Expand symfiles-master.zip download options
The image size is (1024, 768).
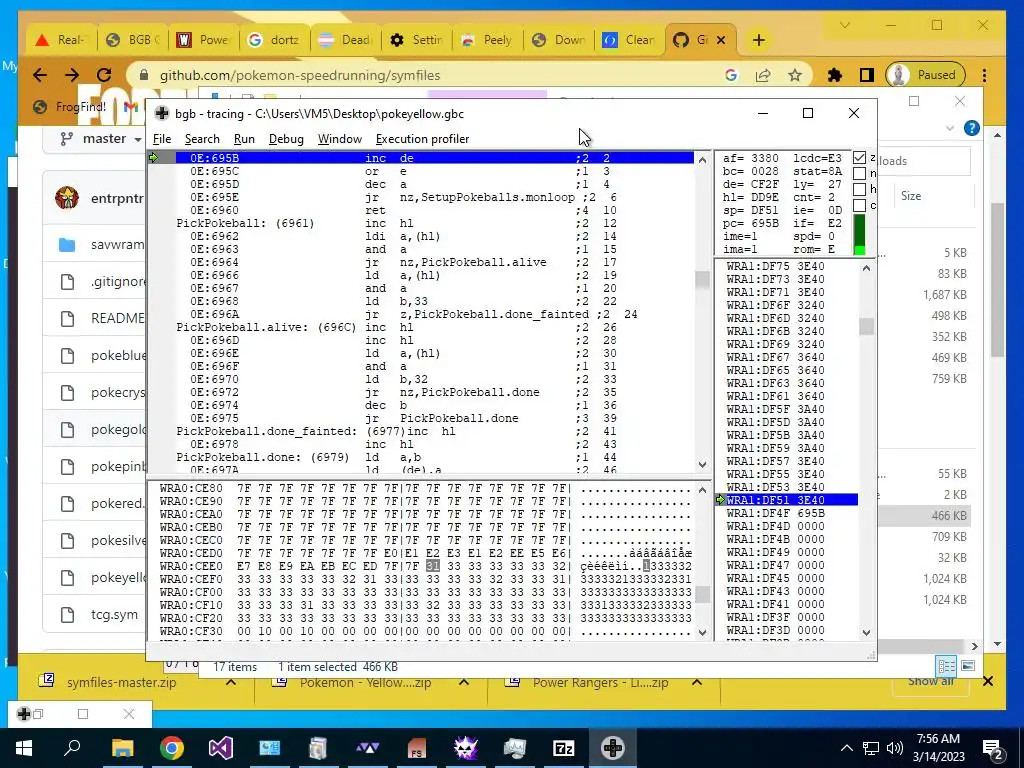click(231, 682)
